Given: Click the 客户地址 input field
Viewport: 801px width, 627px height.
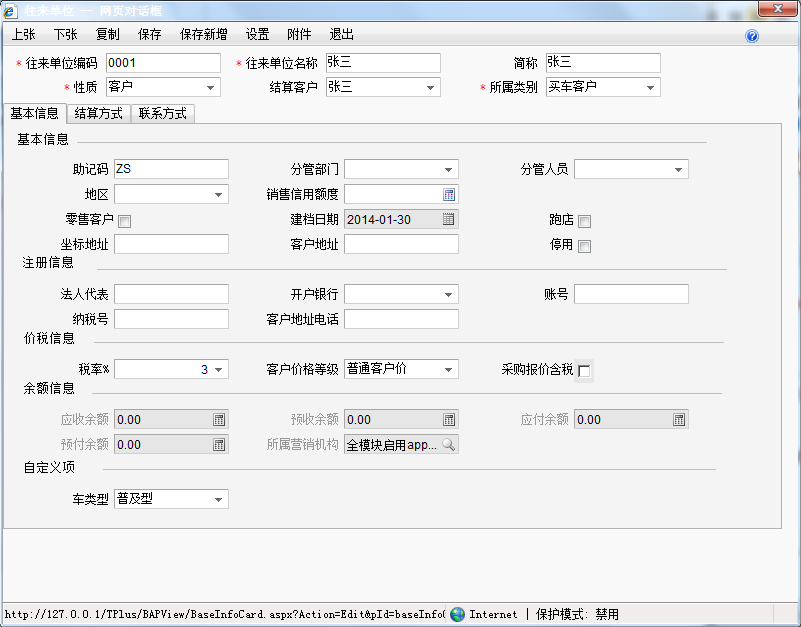Looking at the screenshot, I should pos(401,244).
